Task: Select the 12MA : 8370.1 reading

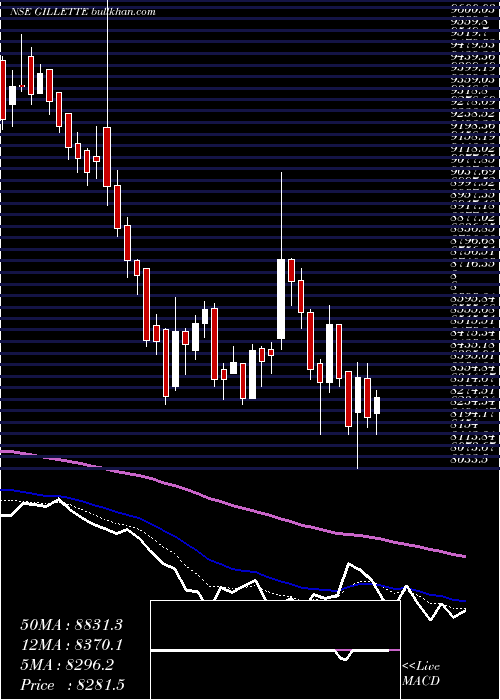Action: tap(71, 645)
